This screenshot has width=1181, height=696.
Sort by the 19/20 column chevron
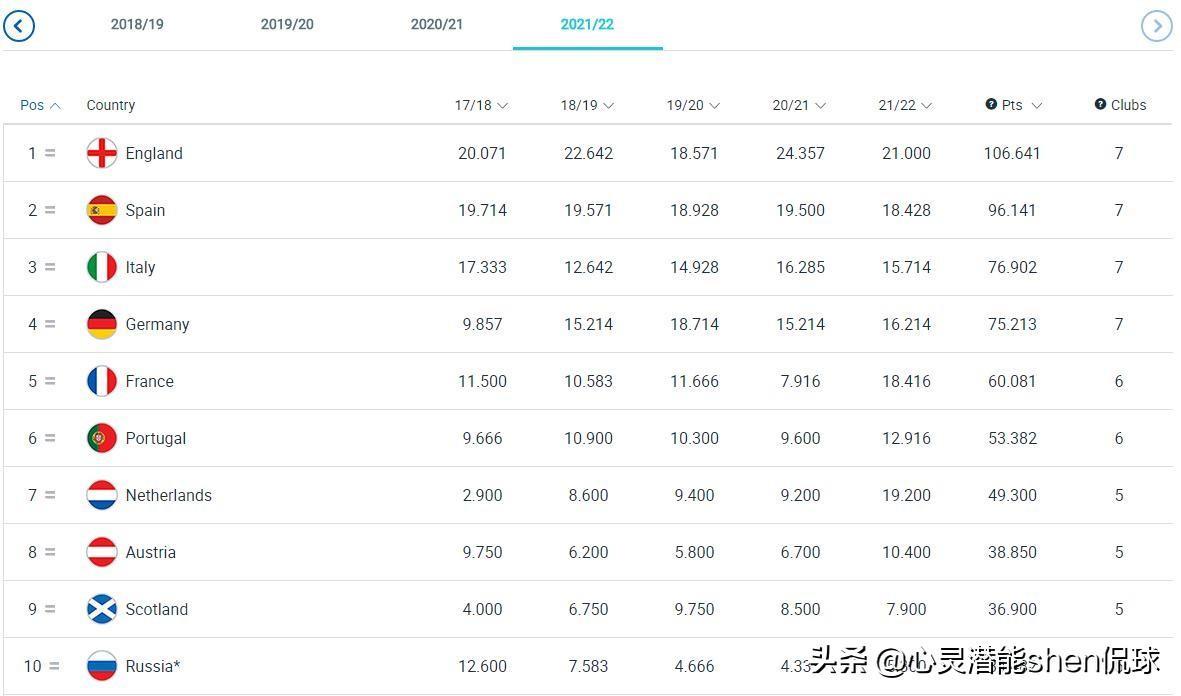[714, 105]
